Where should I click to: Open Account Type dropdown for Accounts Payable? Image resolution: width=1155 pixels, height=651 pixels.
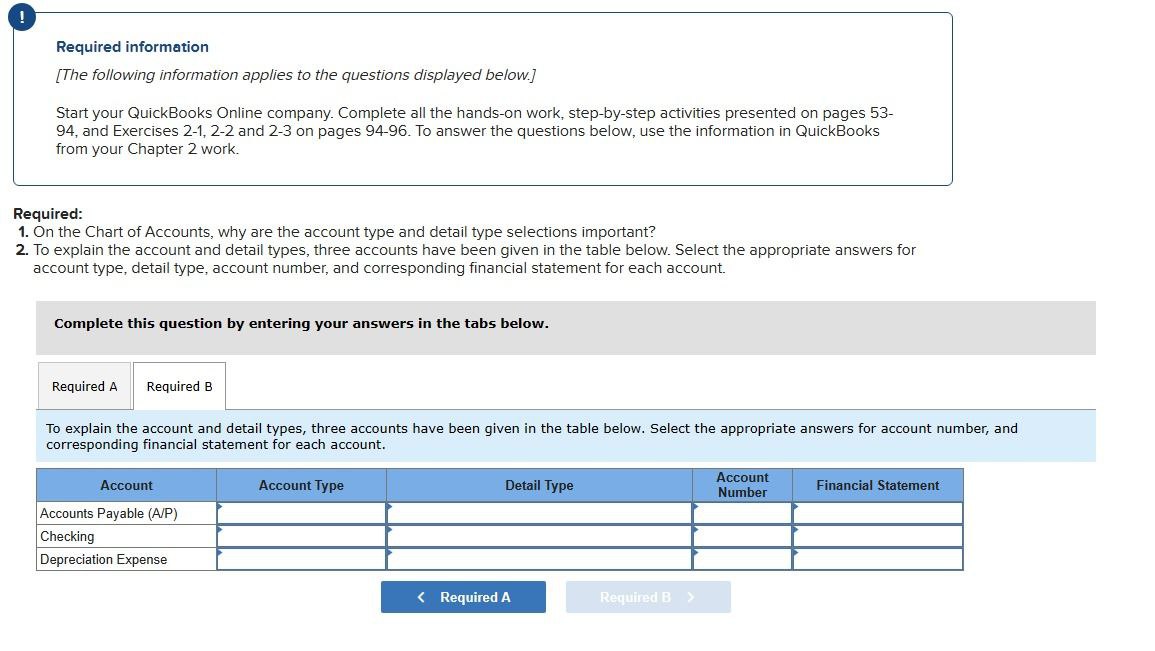[301, 513]
